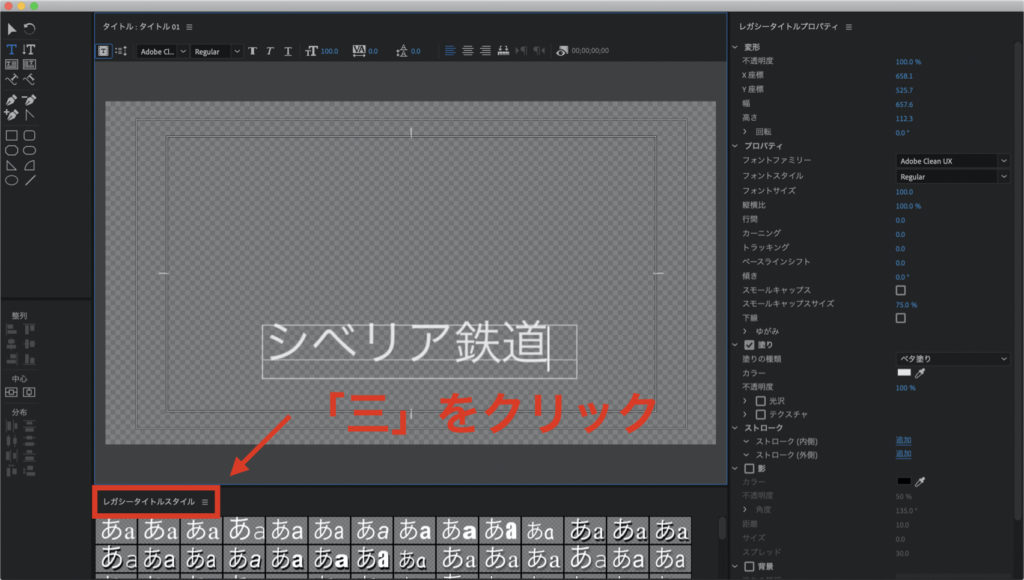Screen dimensions: 1024x580
Task: Open tab stops ruler icon
Action: click(x=503, y=51)
